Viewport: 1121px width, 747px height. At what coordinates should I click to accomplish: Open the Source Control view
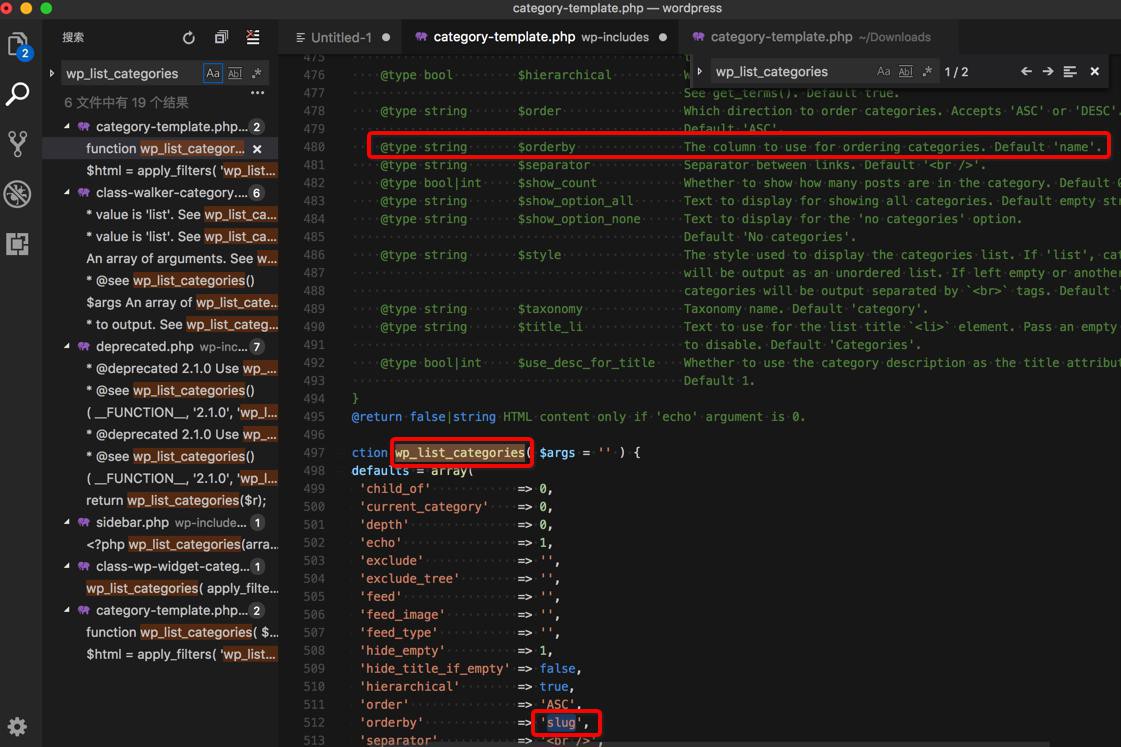click(x=18, y=144)
